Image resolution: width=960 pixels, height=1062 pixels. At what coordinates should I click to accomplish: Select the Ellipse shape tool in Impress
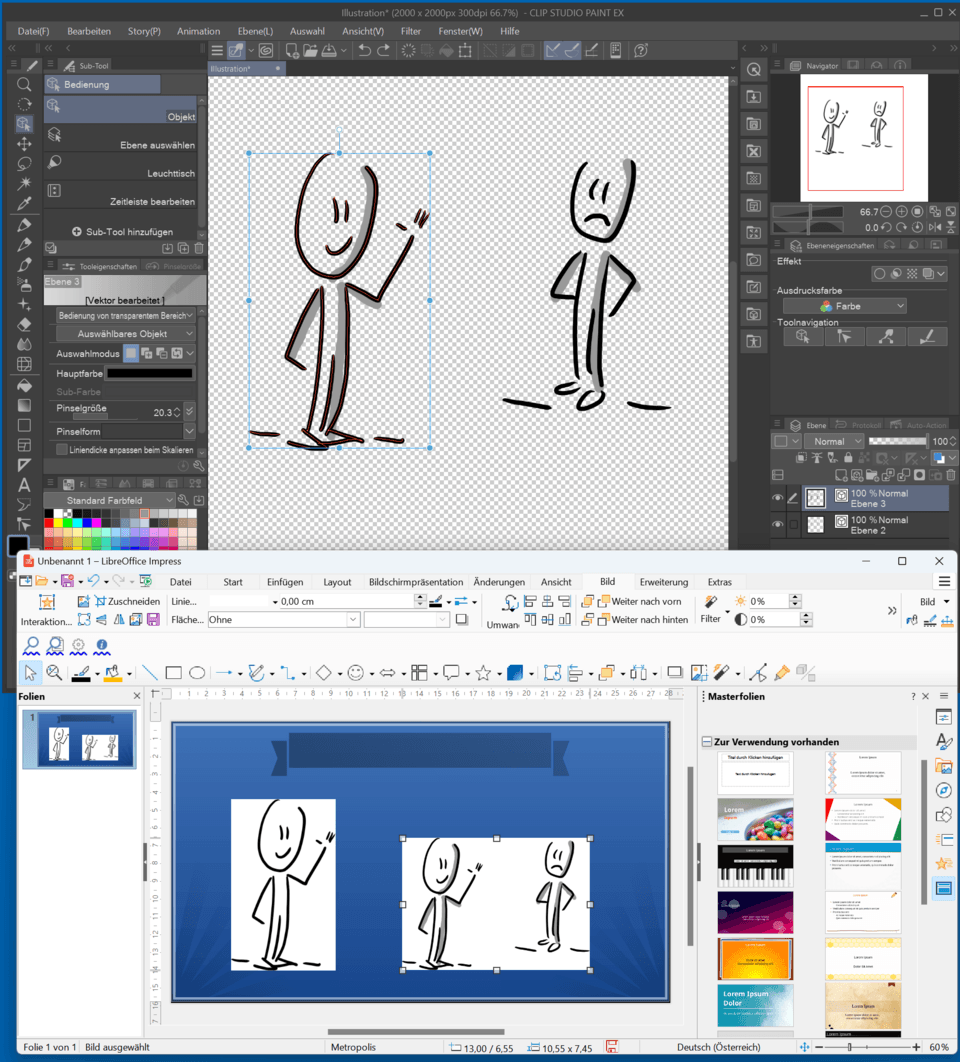click(x=197, y=673)
